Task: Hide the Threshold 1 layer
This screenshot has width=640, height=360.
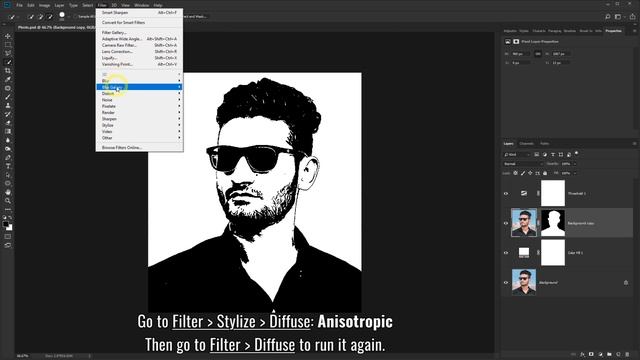Action: click(x=506, y=193)
